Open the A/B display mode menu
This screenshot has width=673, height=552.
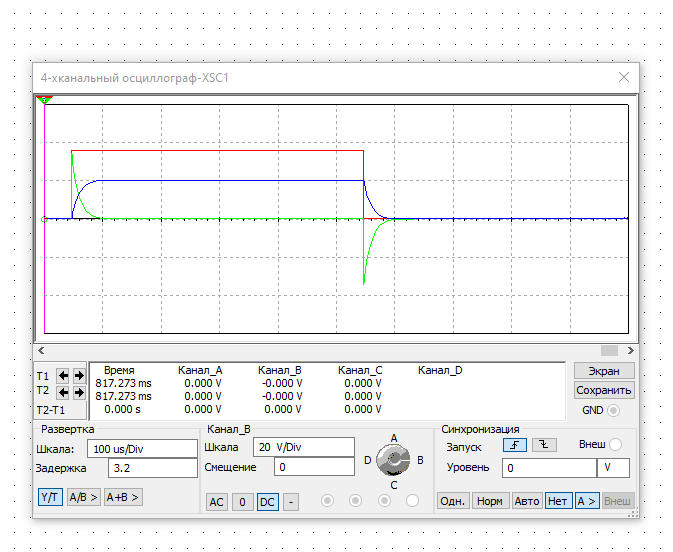click(84, 497)
